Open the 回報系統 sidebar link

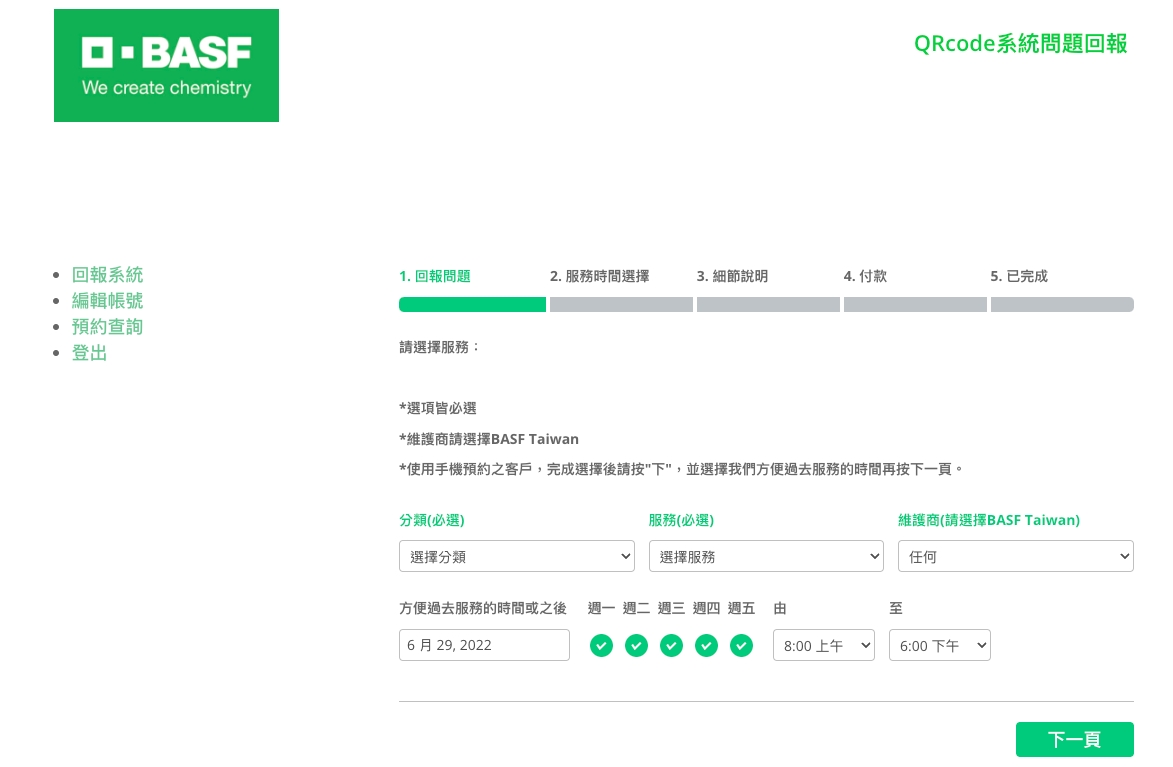click(x=107, y=275)
